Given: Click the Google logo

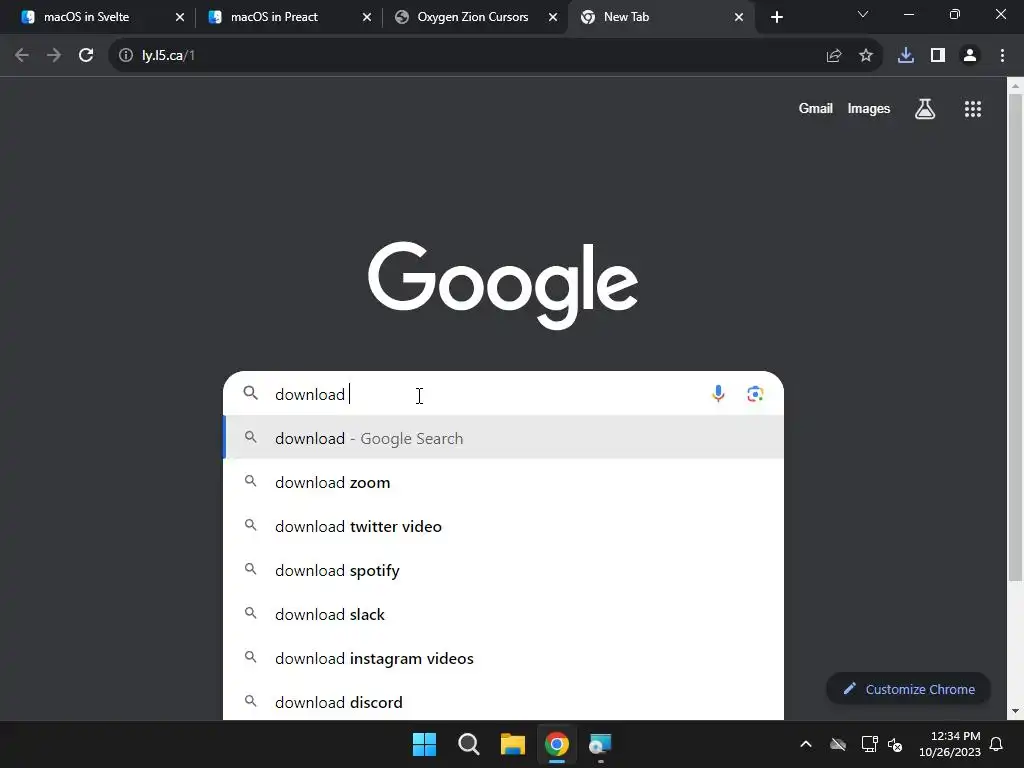Looking at the screenshot, I should tap(503, 285).
